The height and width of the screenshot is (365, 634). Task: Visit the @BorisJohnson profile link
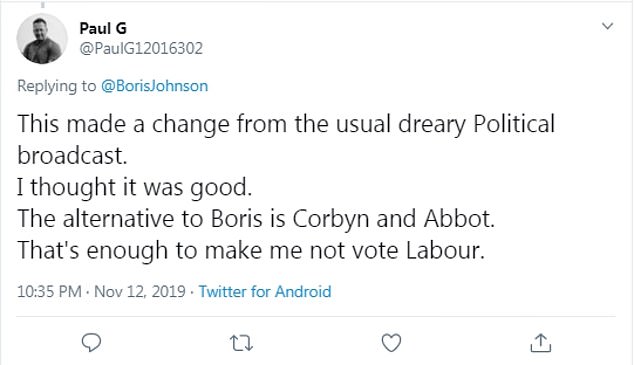[154, 86]
